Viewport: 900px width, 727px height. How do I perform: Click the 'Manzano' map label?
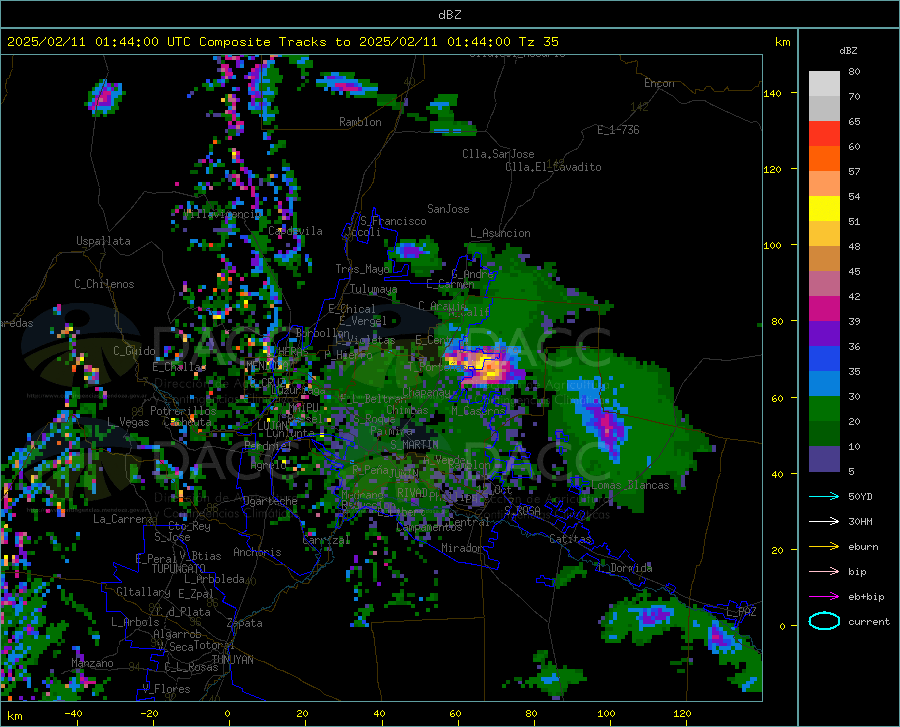coord(92,663)
